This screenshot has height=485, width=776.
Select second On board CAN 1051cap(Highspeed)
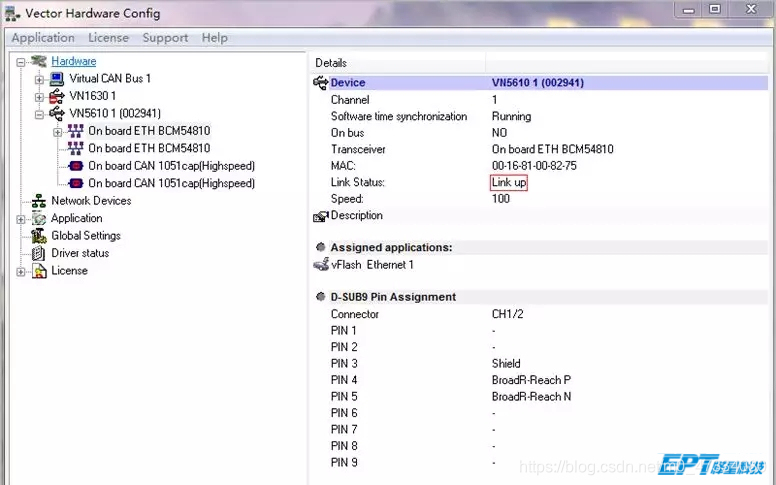pos(171,183)
